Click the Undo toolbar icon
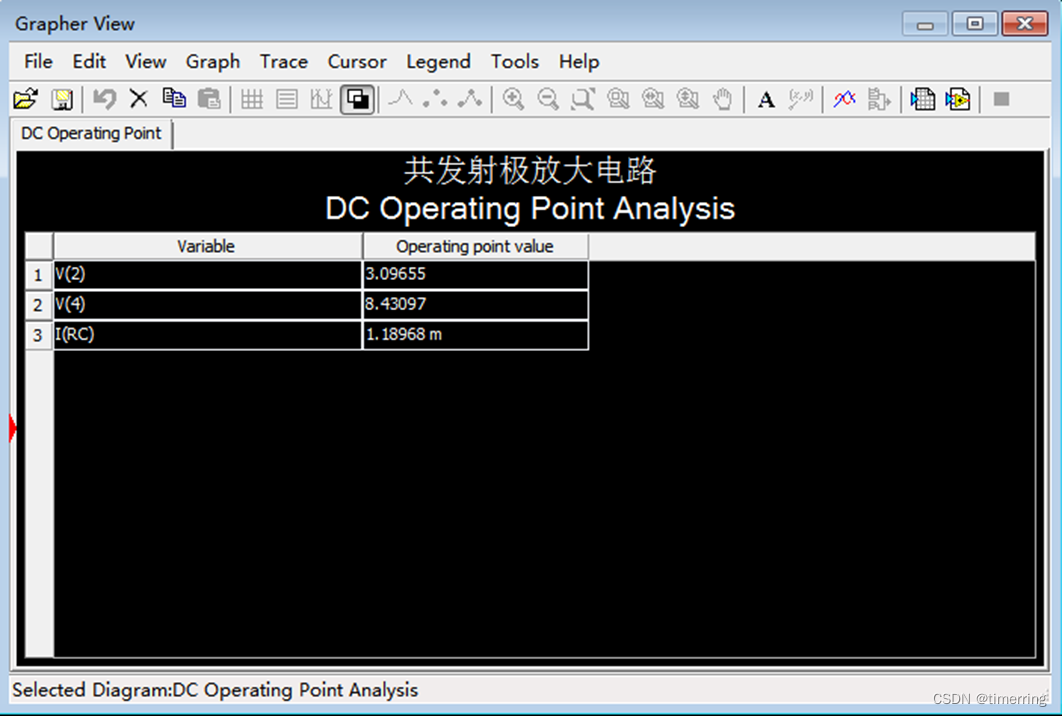The image size is (1062, 716). (x=104, y=100)
